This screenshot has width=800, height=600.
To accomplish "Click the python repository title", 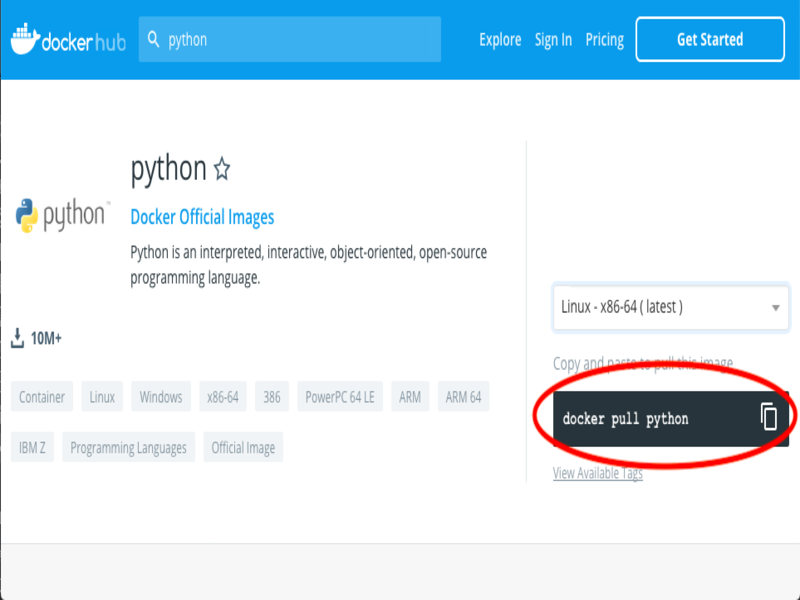I will pos(168,169).
